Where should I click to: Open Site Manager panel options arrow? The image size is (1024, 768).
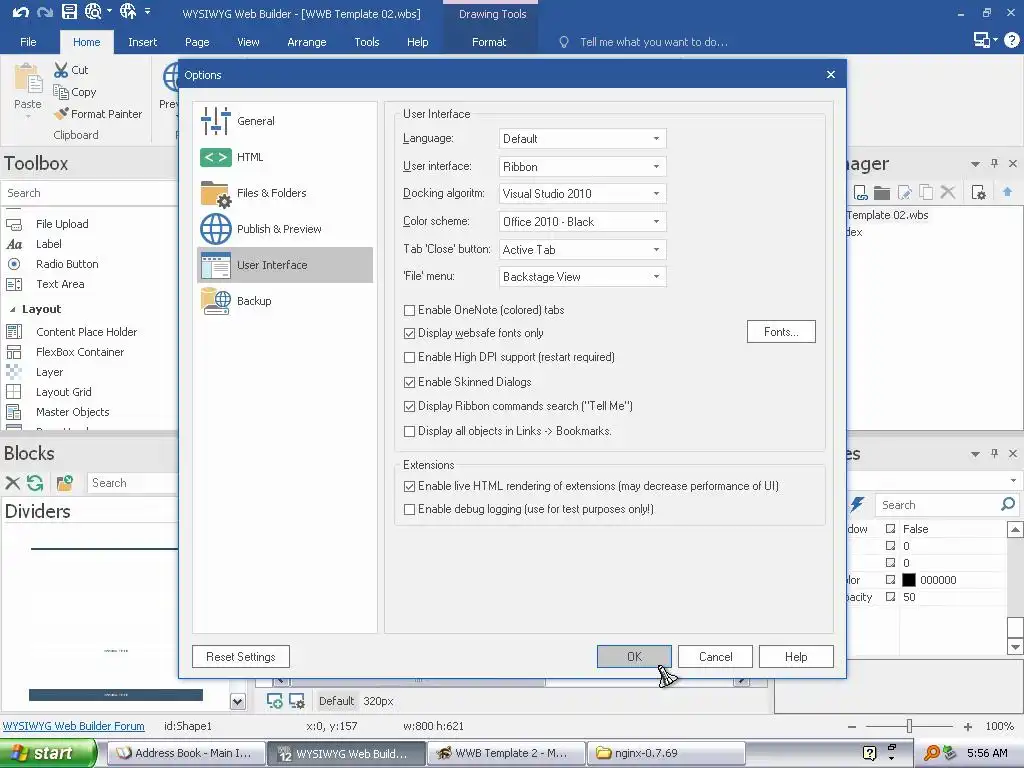pos(975,164)
